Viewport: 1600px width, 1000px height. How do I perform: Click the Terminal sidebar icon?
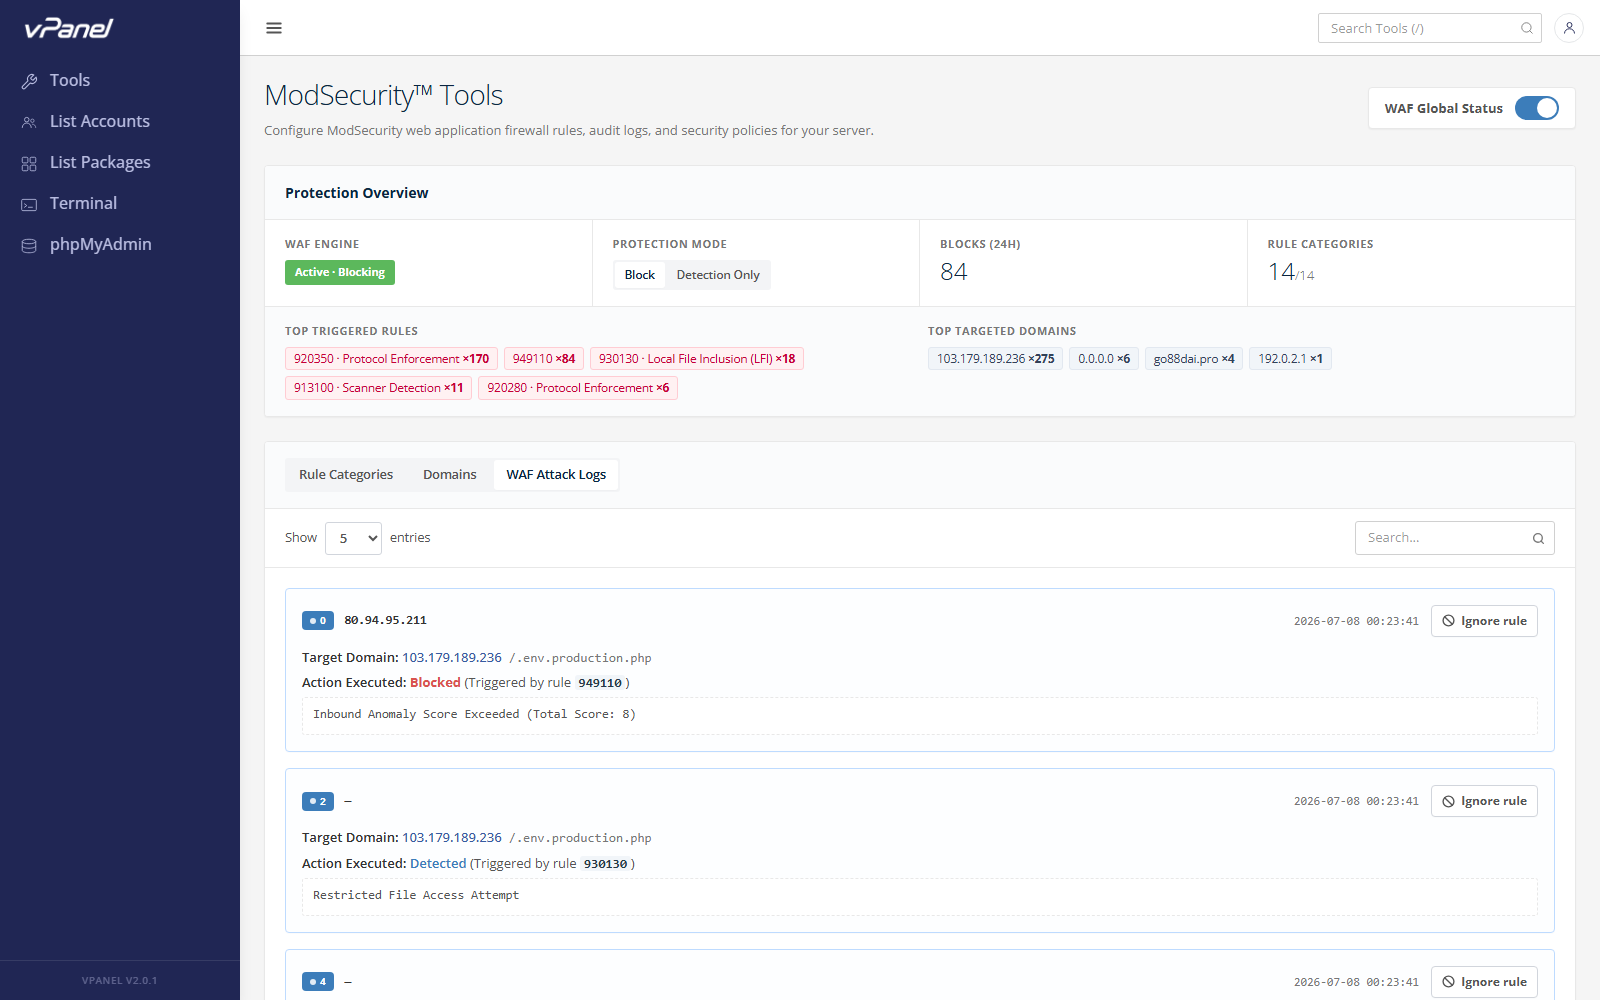coord(29,204)
